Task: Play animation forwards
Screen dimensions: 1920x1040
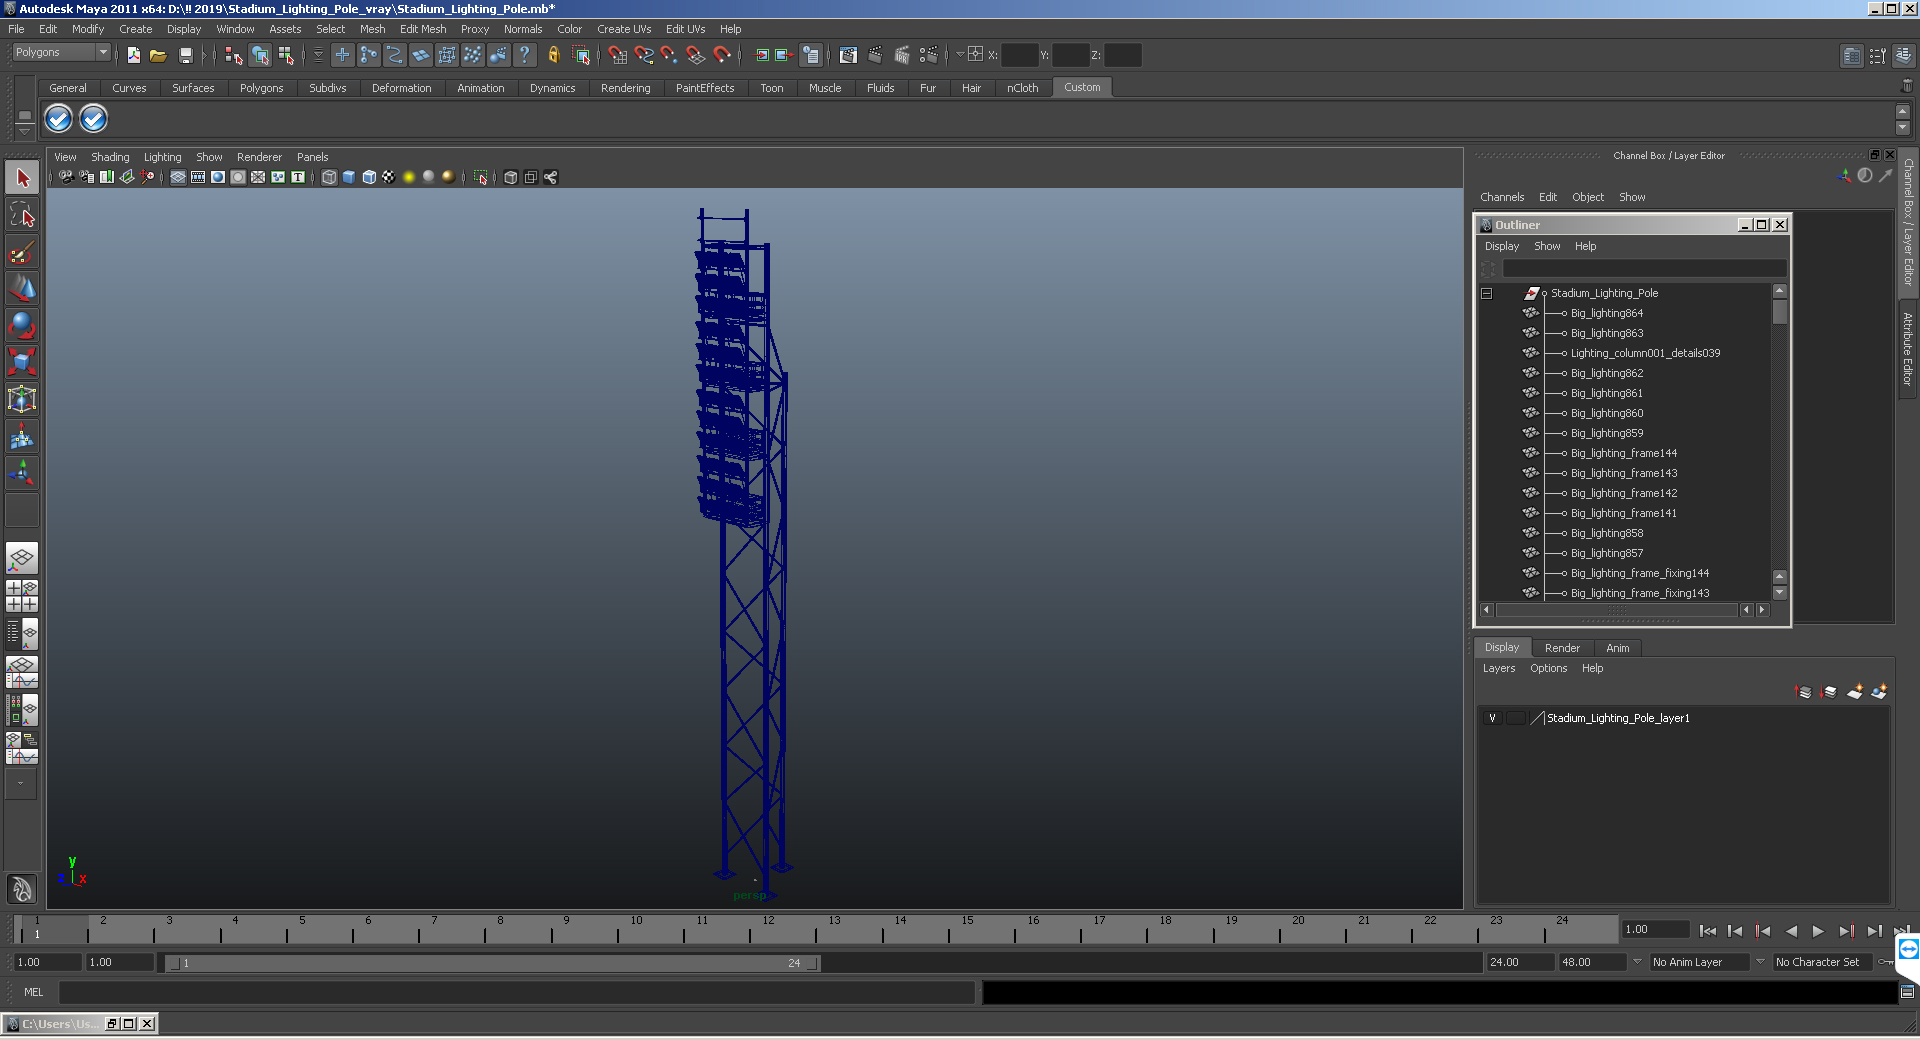Action: click(1818, 931)
